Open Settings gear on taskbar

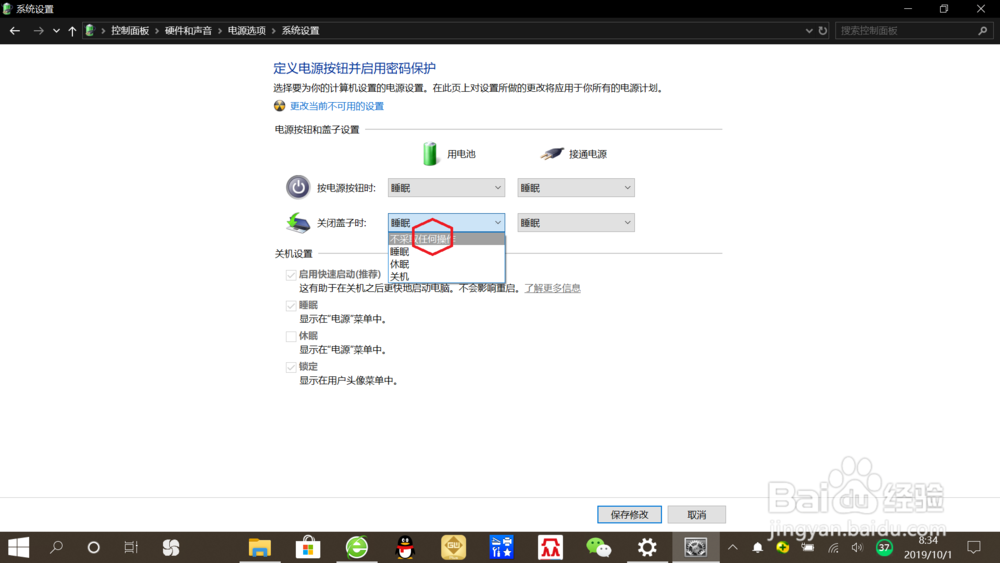(x=647, y=547)
